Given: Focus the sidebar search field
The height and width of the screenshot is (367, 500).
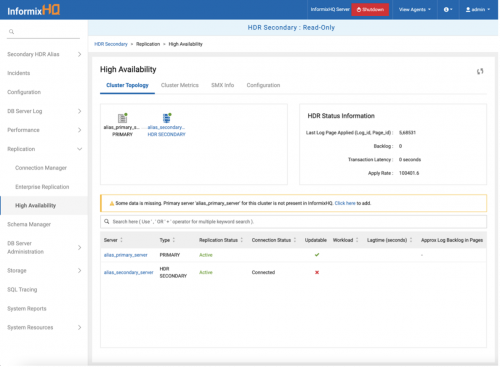Looking at the screenshot, I should pyautogui.click(x=43, y=32).
